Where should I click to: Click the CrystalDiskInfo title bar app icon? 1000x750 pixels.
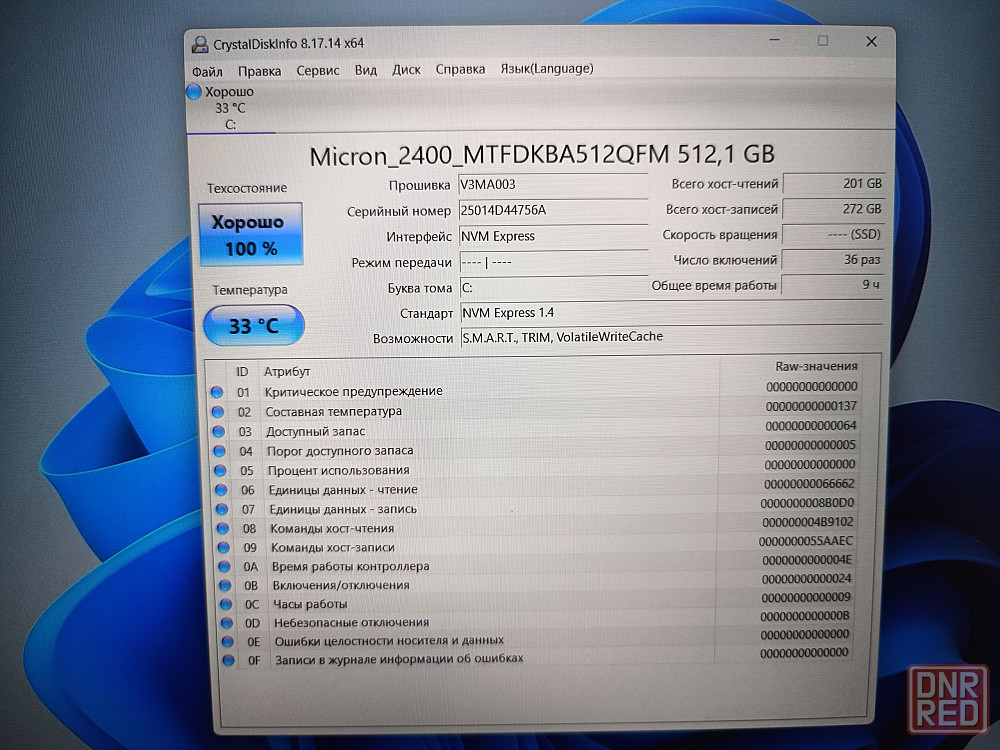(x=199, y=43)
